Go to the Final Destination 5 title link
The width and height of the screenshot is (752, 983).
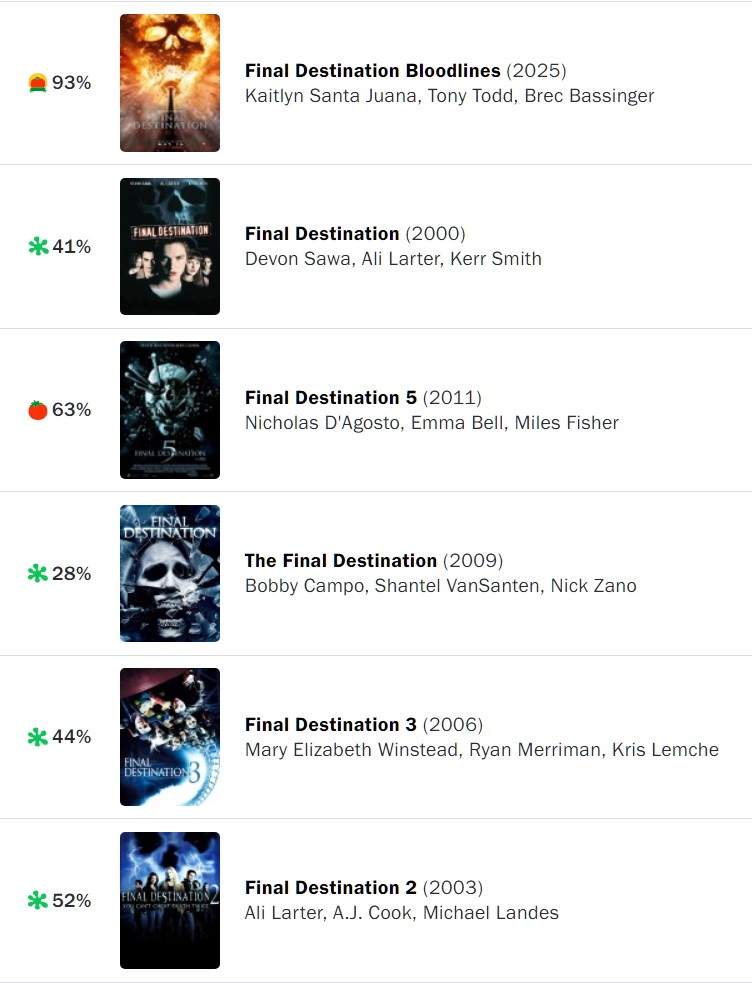330,398
